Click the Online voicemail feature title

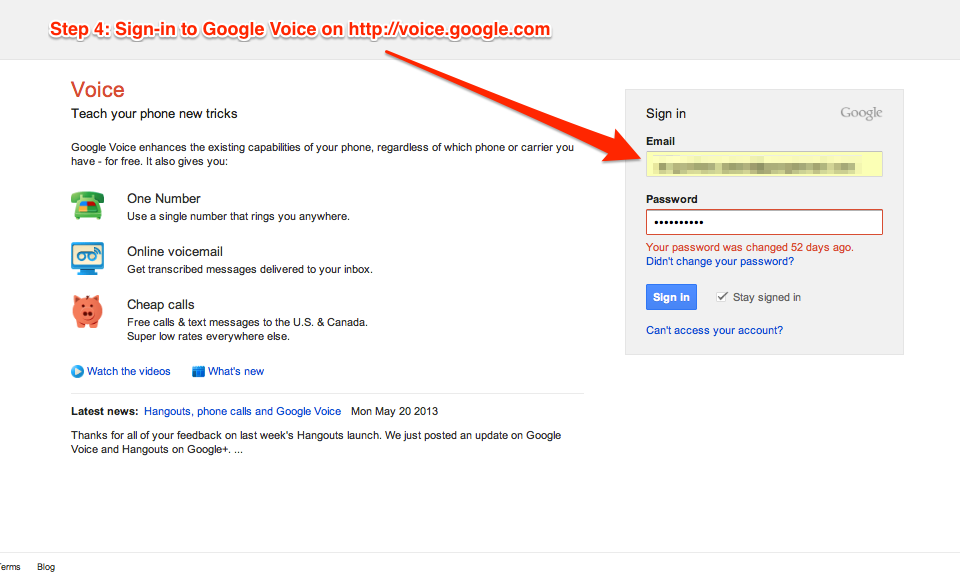[x=175, y=252]
